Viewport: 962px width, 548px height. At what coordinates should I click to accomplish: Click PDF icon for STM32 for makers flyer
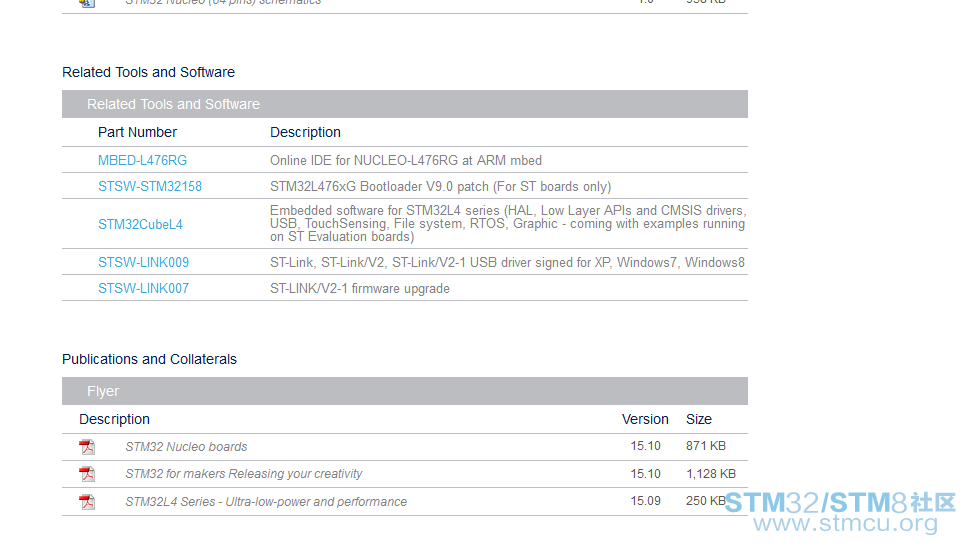87,474
